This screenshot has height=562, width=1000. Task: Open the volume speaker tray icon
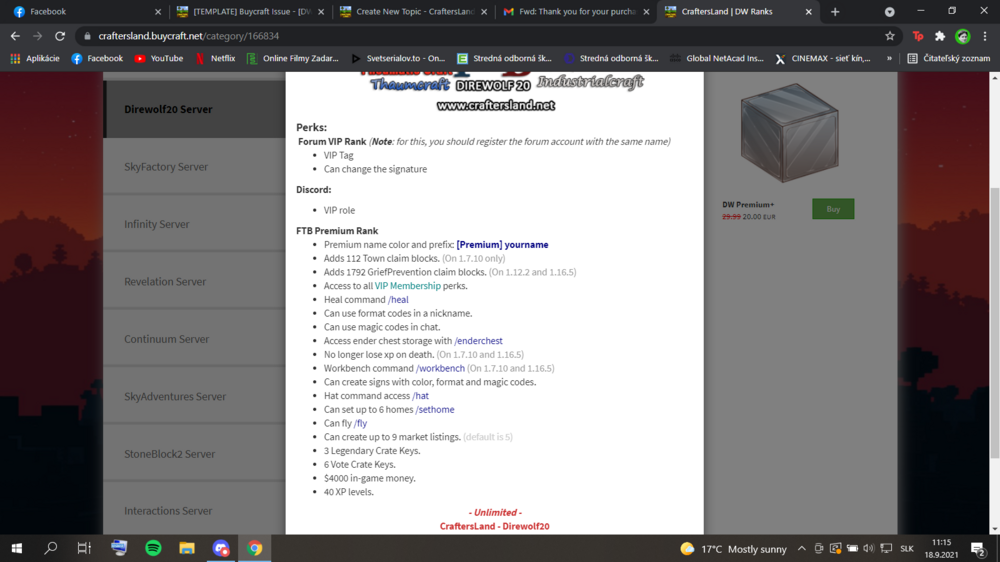click(x=868, y=549)
